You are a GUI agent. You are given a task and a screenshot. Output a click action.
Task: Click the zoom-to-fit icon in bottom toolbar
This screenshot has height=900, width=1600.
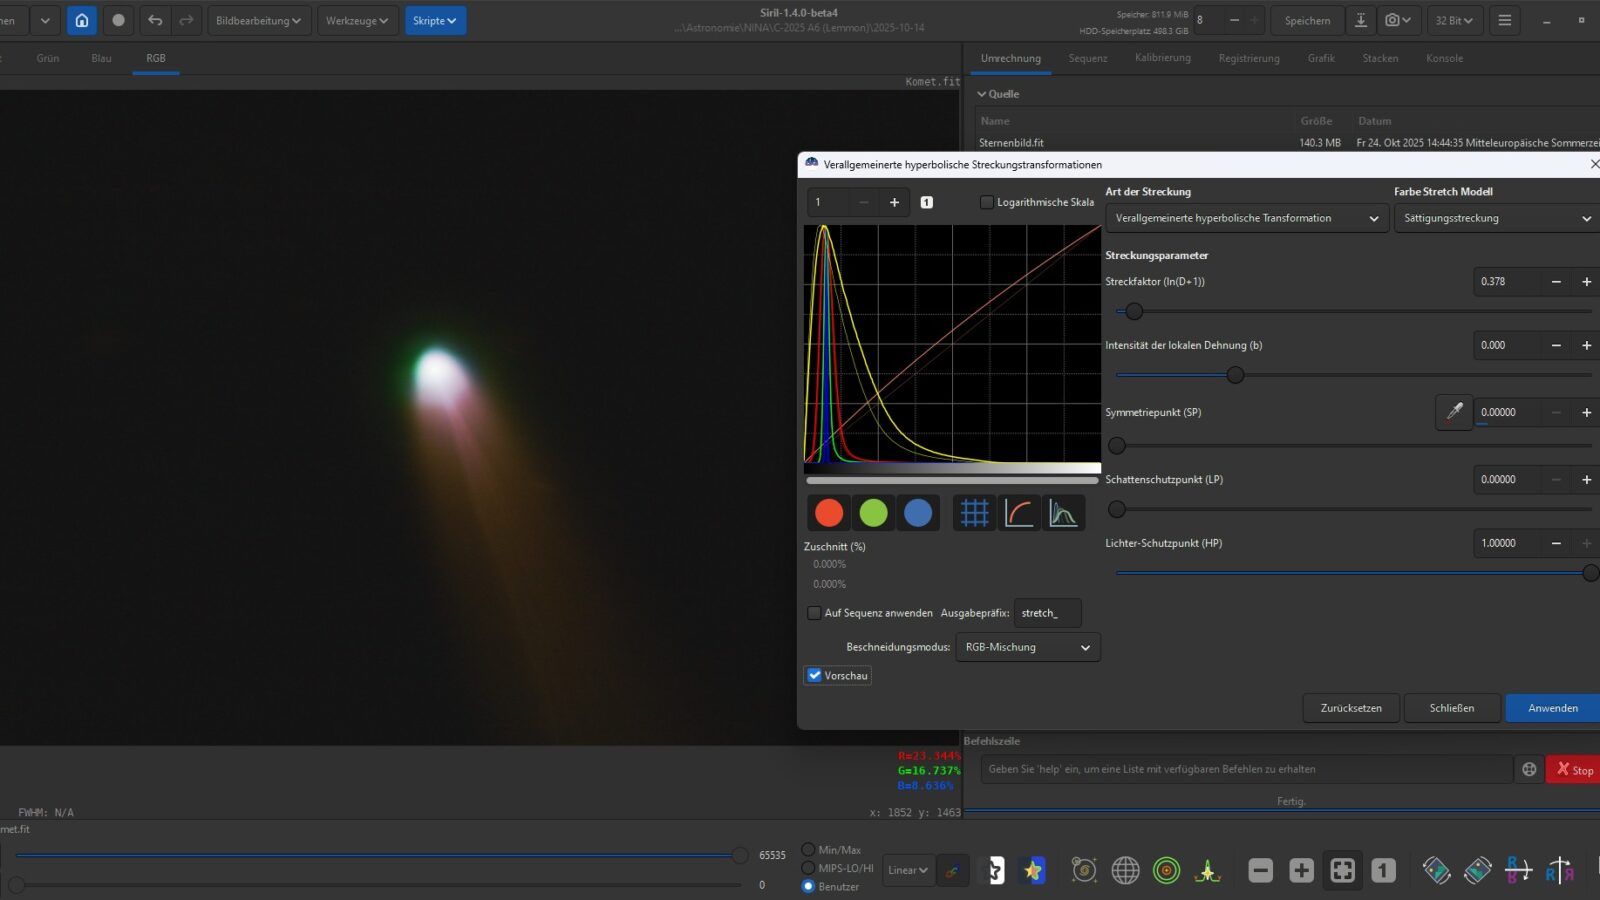click(1342, 870)
